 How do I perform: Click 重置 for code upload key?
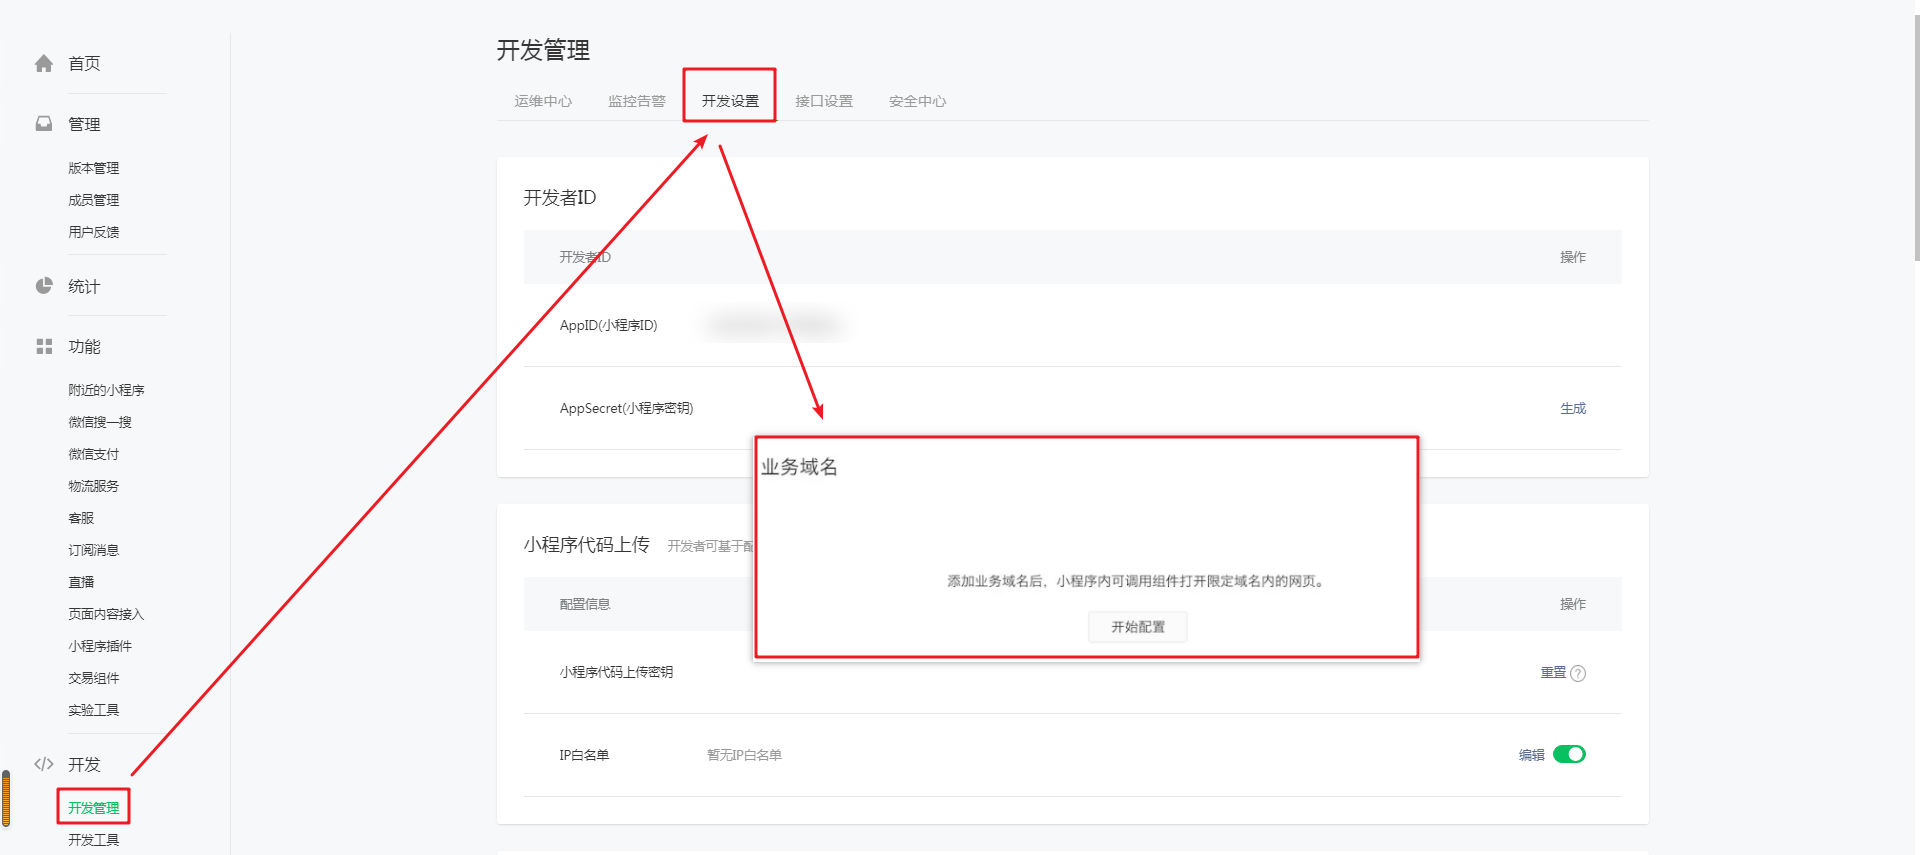pyautogui.click(x=1553, y=673)
